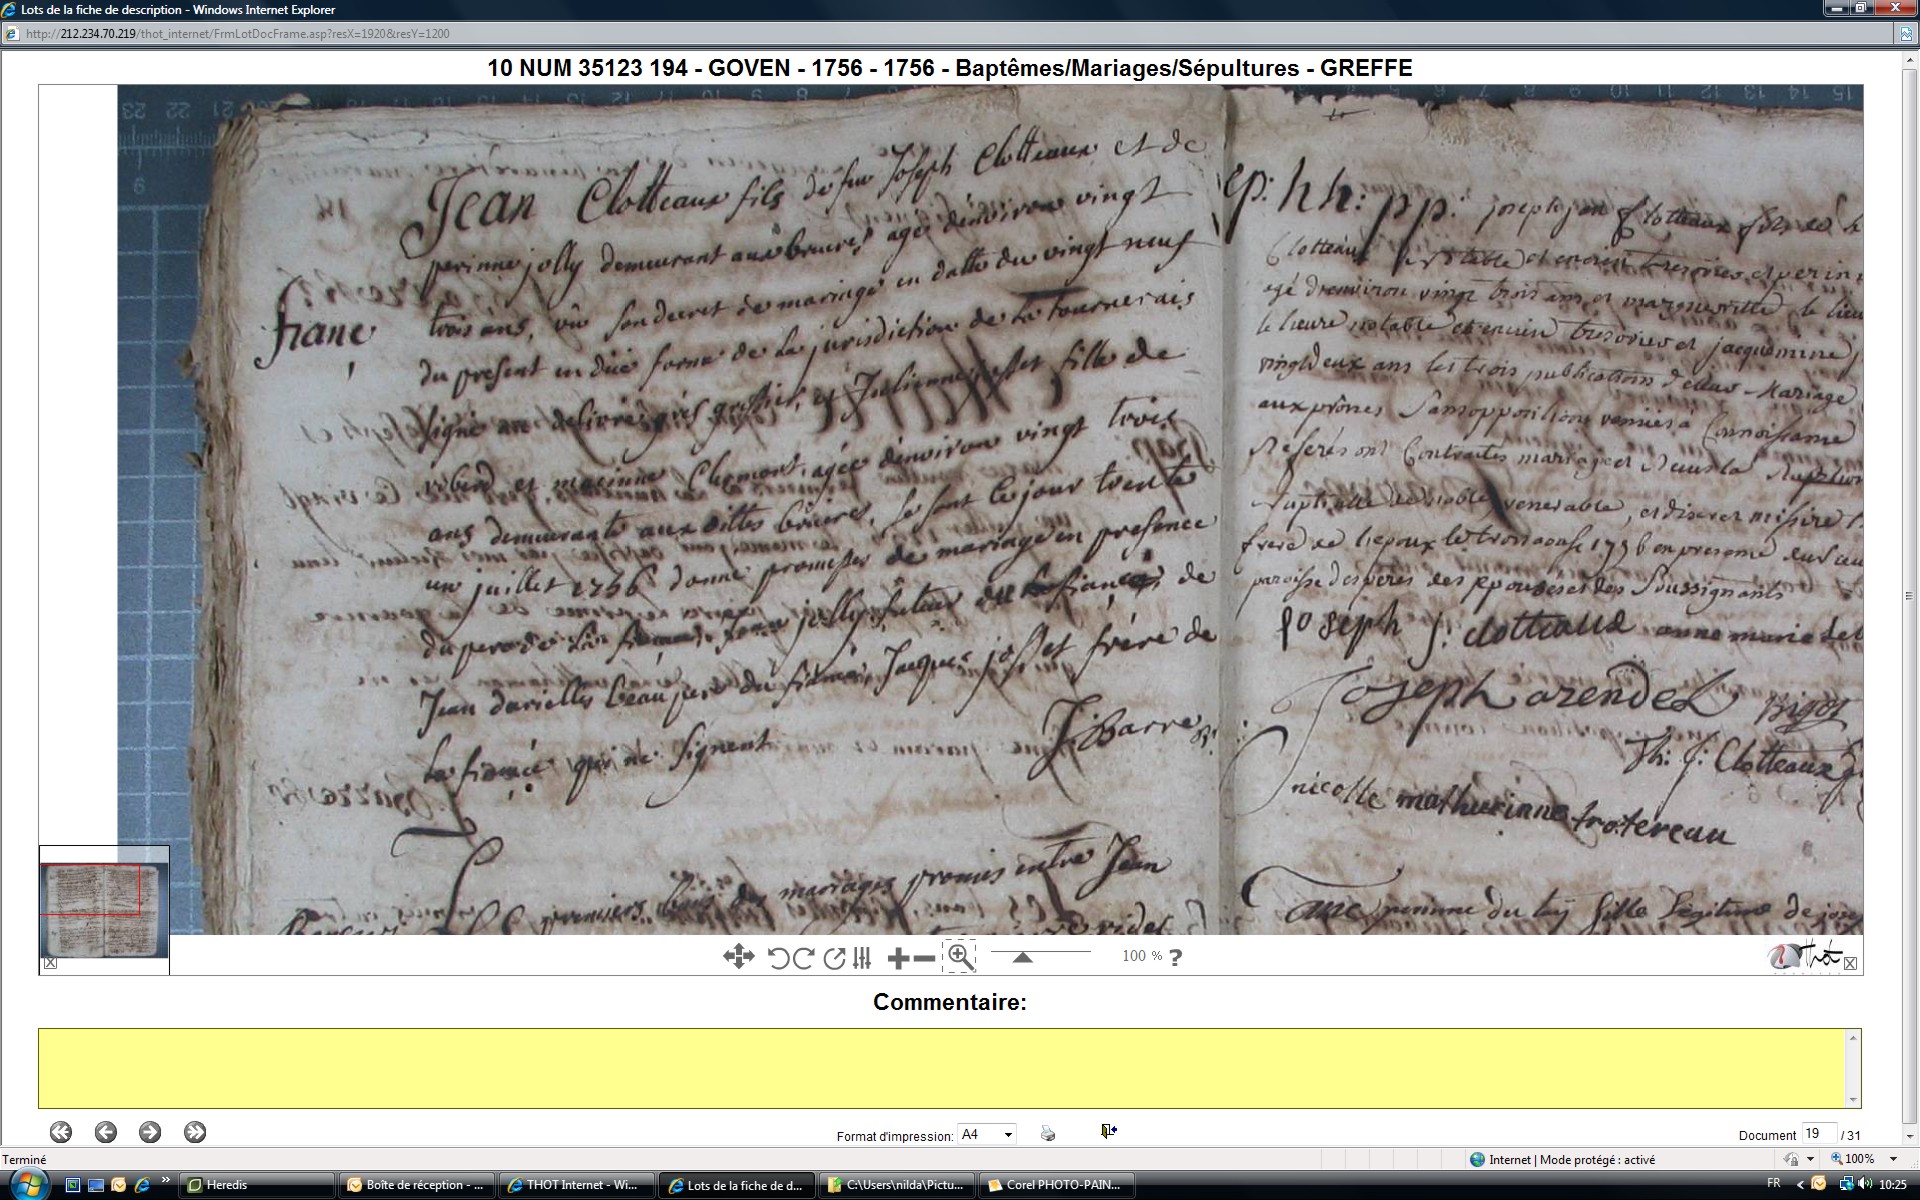The height and width of the screenshot is (1200, 1920).
Task: Select the pan/move image tool
Action: (738, 957)
